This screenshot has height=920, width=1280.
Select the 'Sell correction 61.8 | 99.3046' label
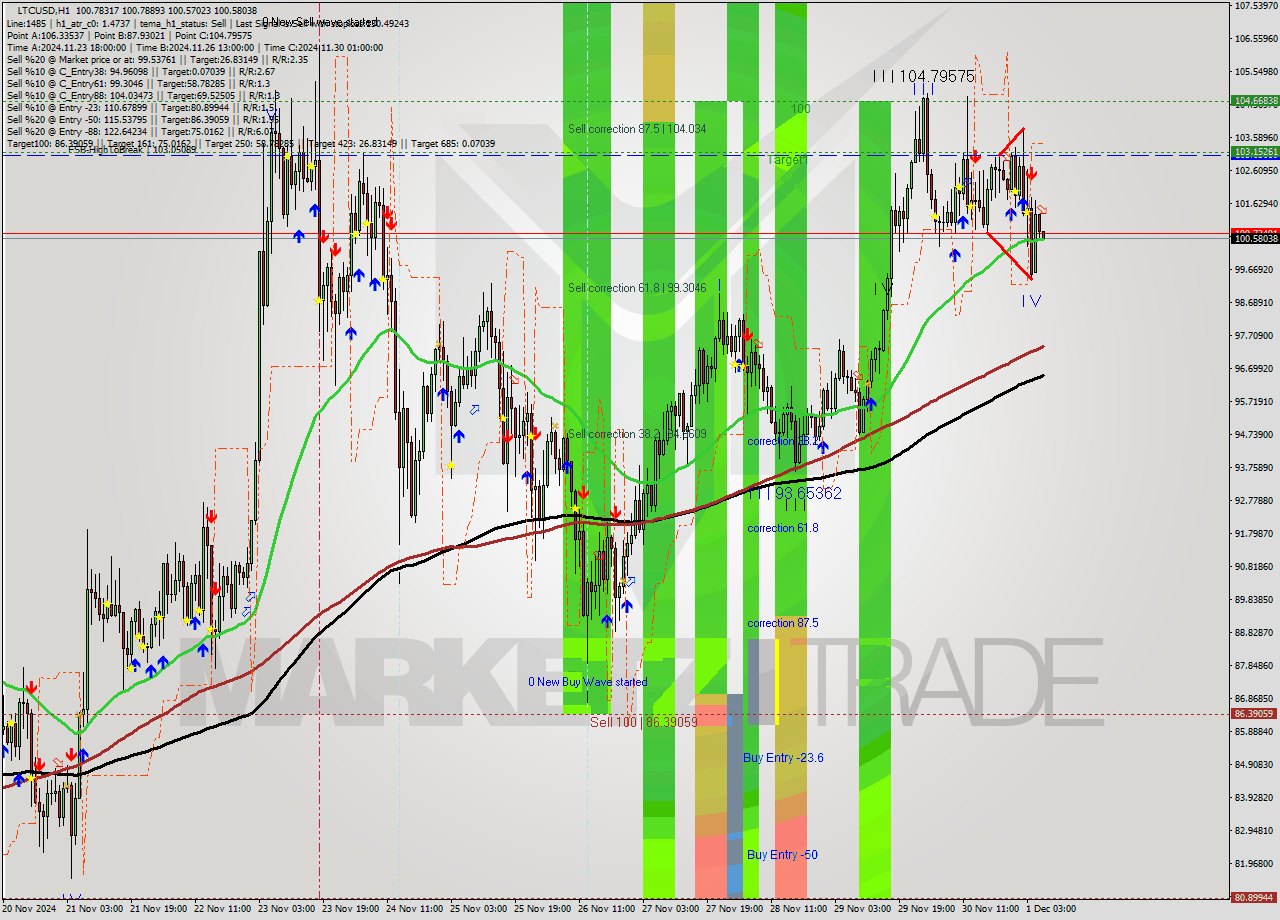tap(637, 288)
